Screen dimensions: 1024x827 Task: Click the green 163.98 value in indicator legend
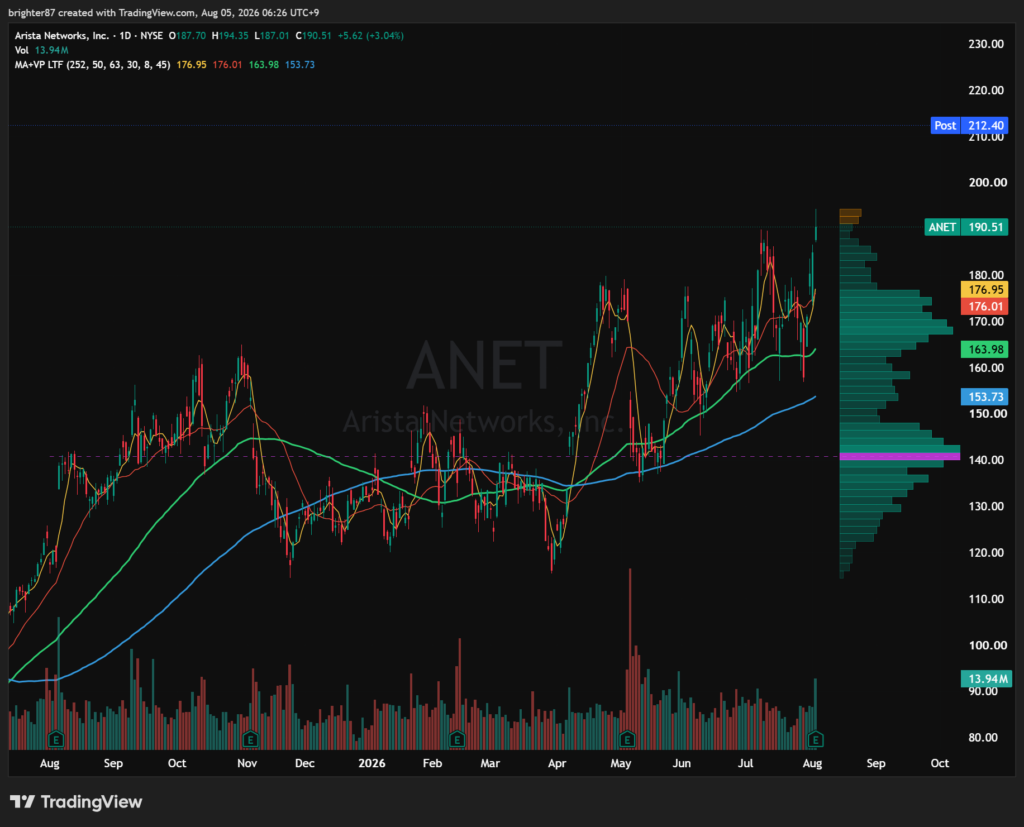pyautogui.click(x=264, y=64)
